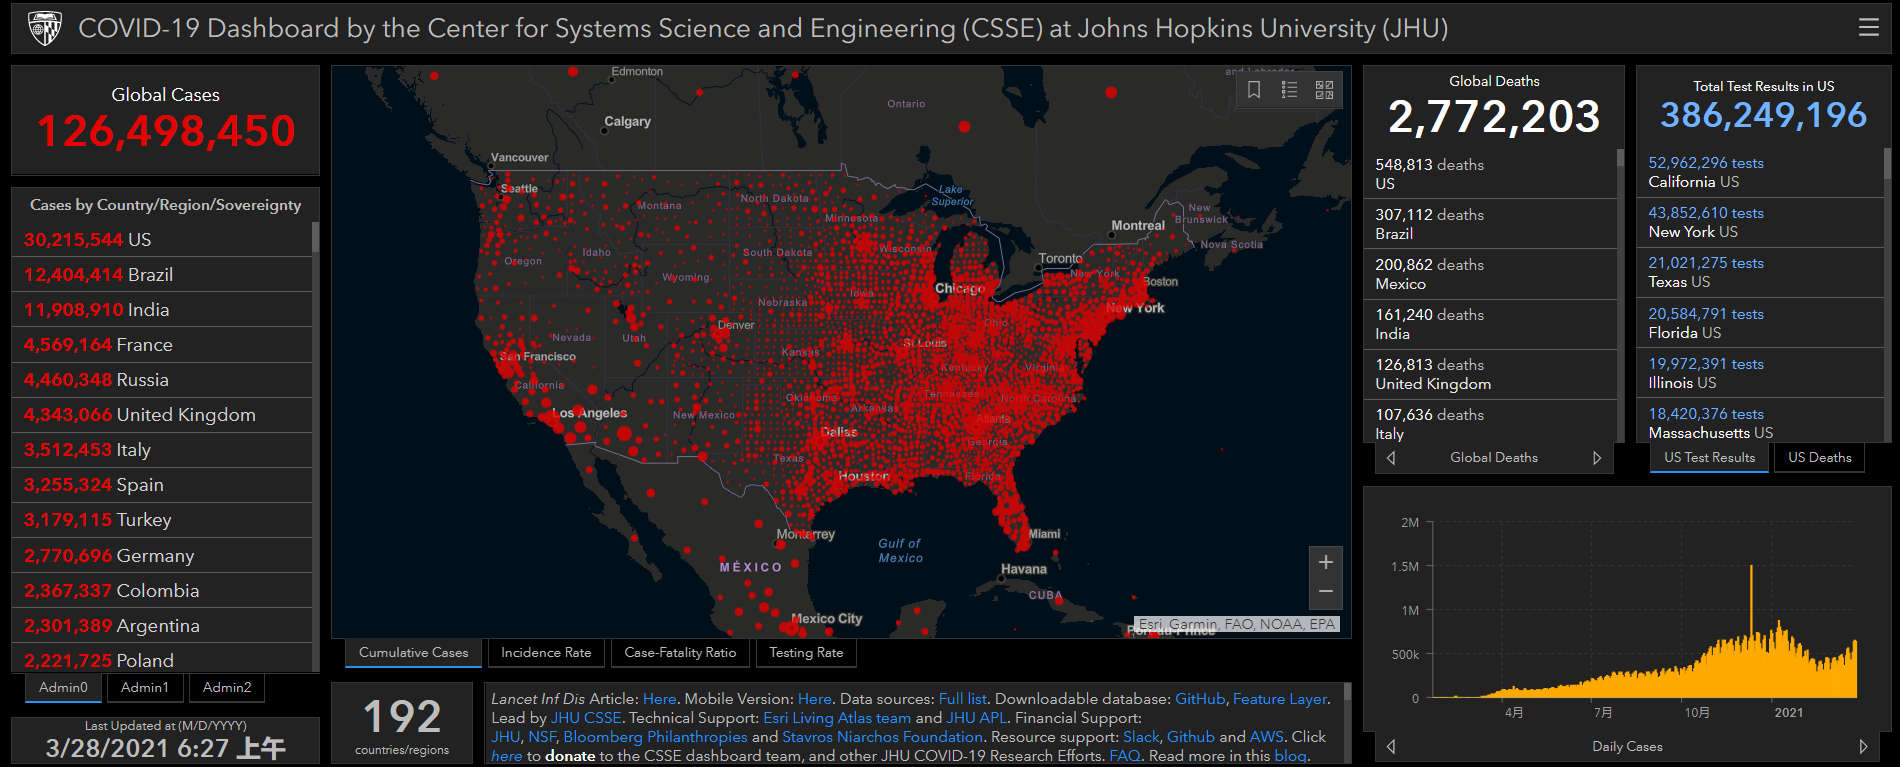Select Spain in the cases list
The width and height of the screenshot is (1900, 767).
click(x=162, y=485)
